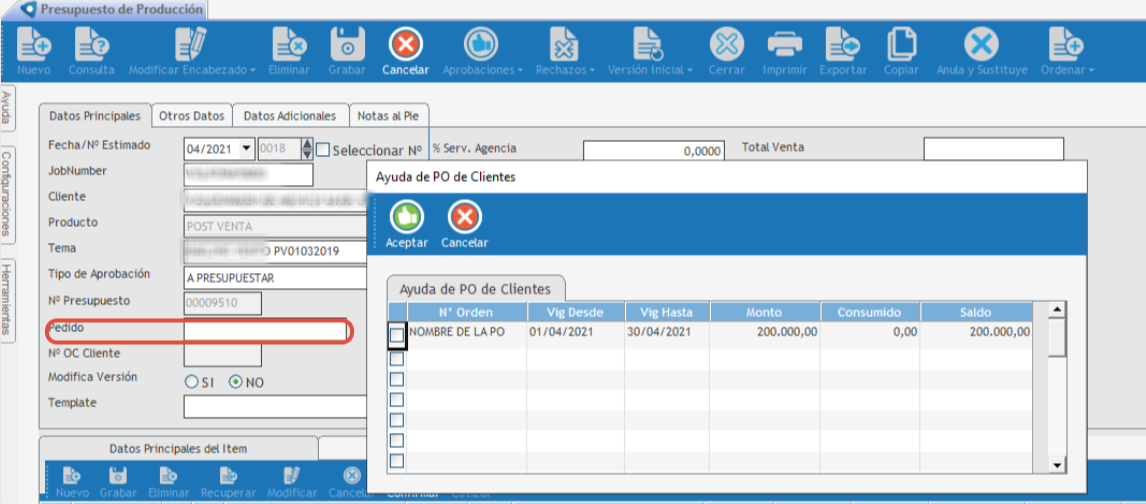Click the Pedido input field
1146x504 pixels.
tap(265, 330)
